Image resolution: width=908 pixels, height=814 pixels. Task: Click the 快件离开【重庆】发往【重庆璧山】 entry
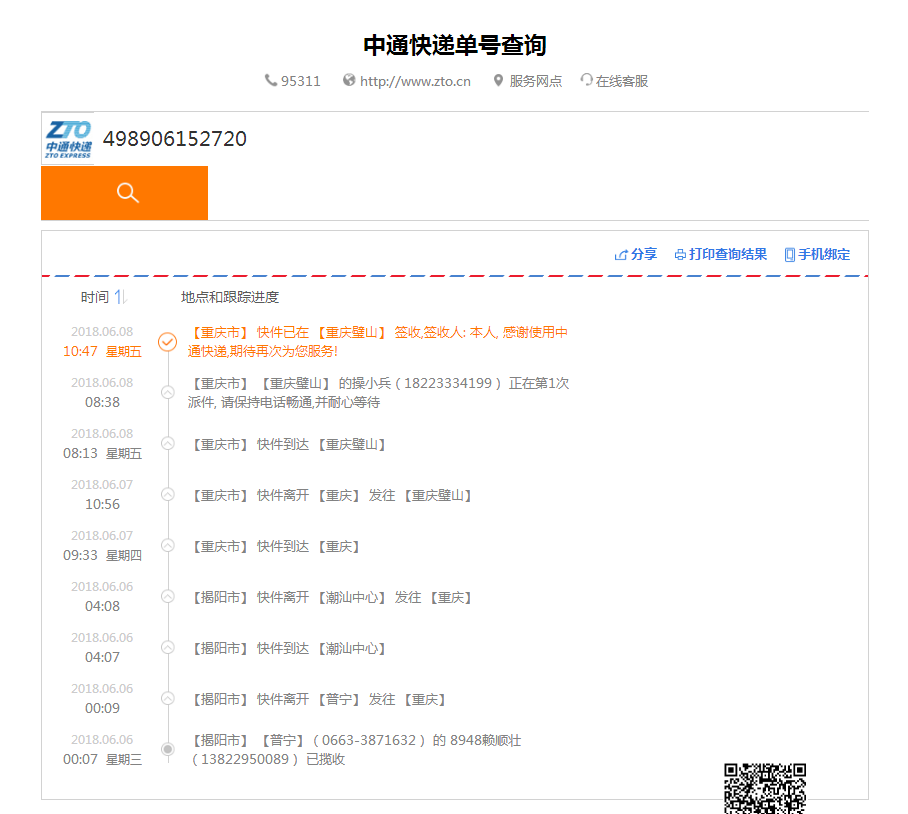coord(331,495)
